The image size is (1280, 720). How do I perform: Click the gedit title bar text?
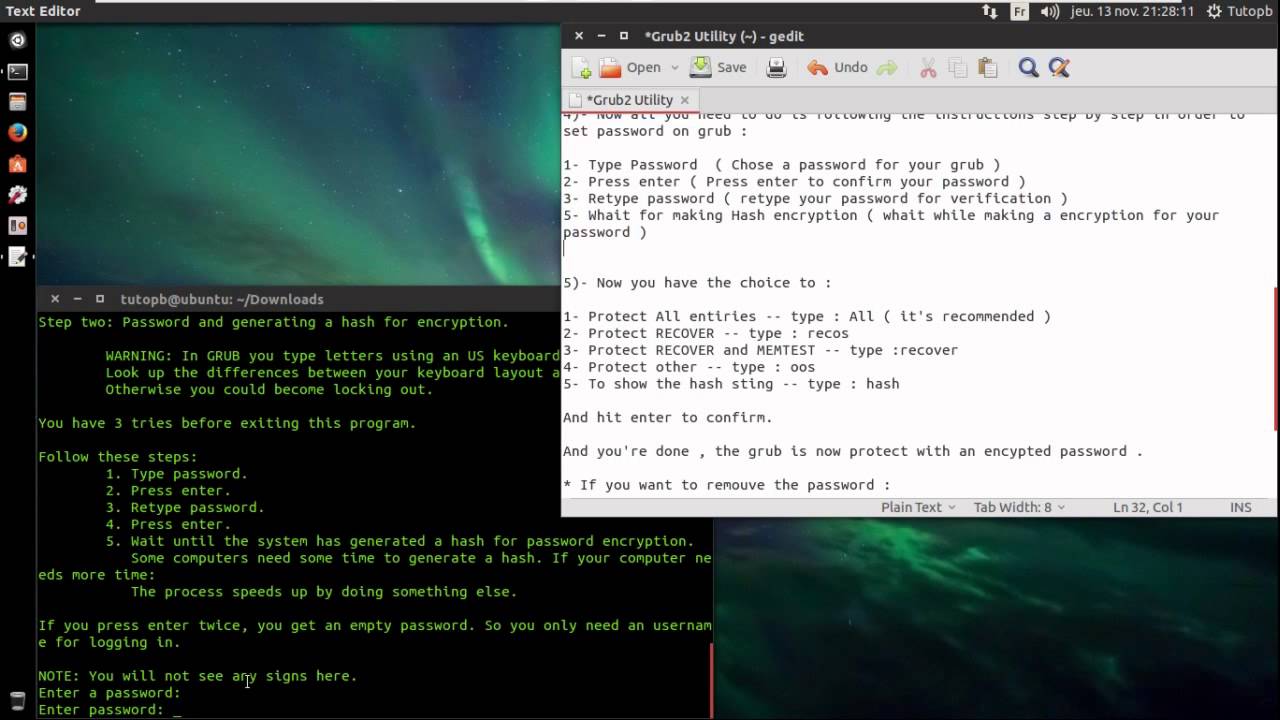pos(724,36)
